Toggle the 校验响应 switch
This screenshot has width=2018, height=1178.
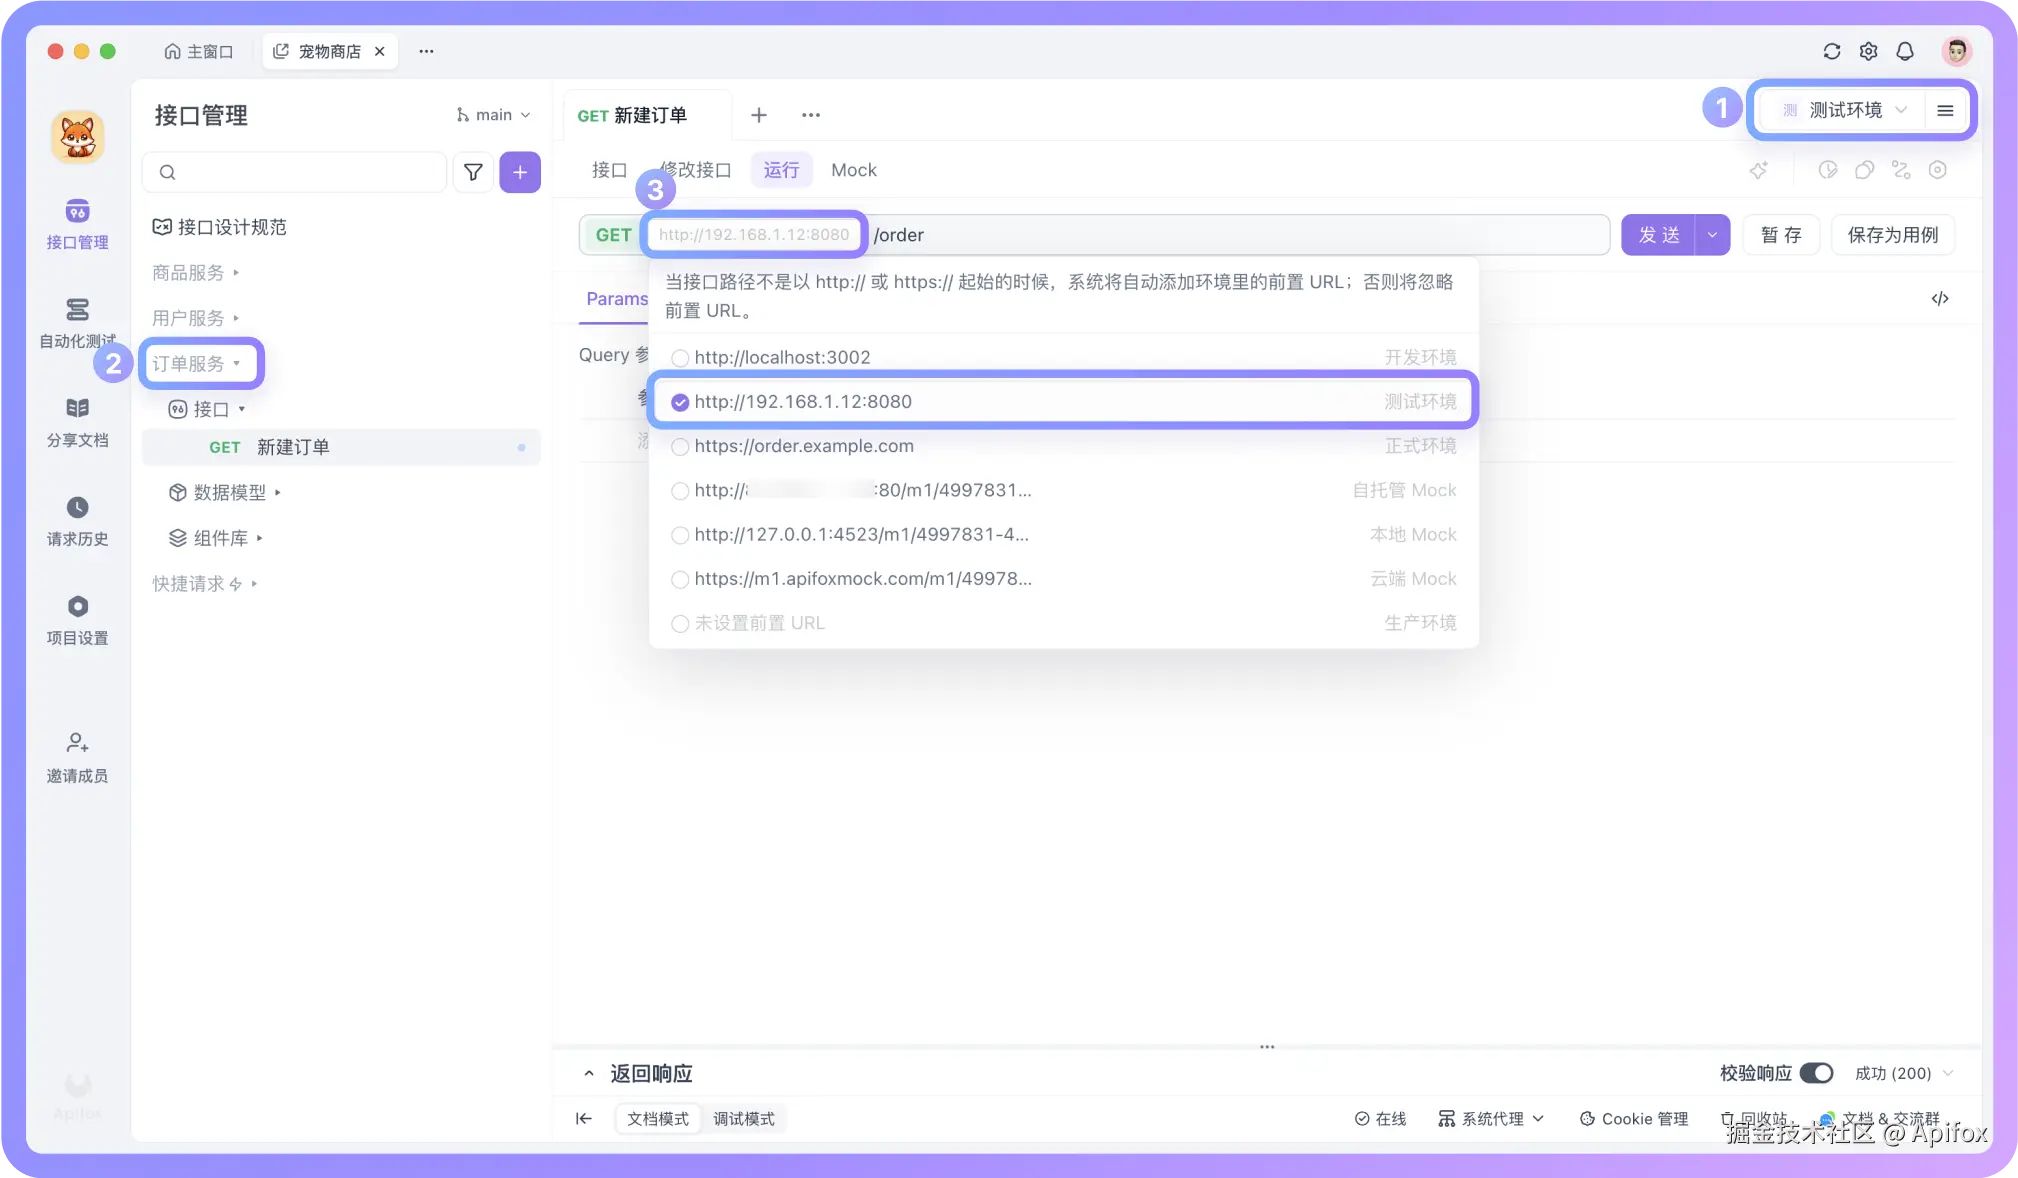point(1816,1073)
